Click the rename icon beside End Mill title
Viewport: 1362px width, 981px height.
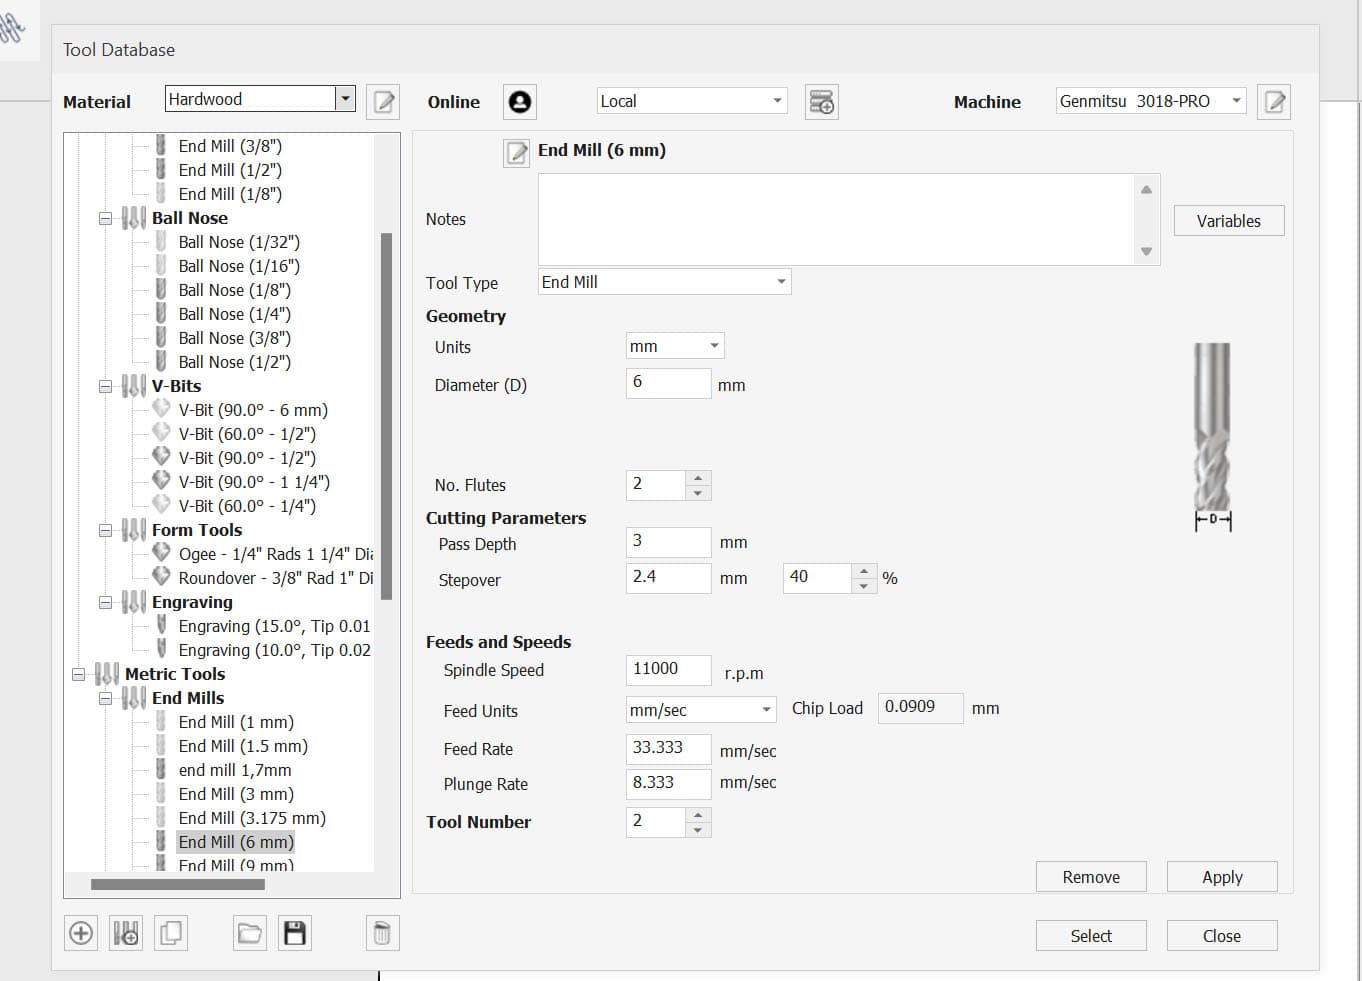click(x=516, y=152)
